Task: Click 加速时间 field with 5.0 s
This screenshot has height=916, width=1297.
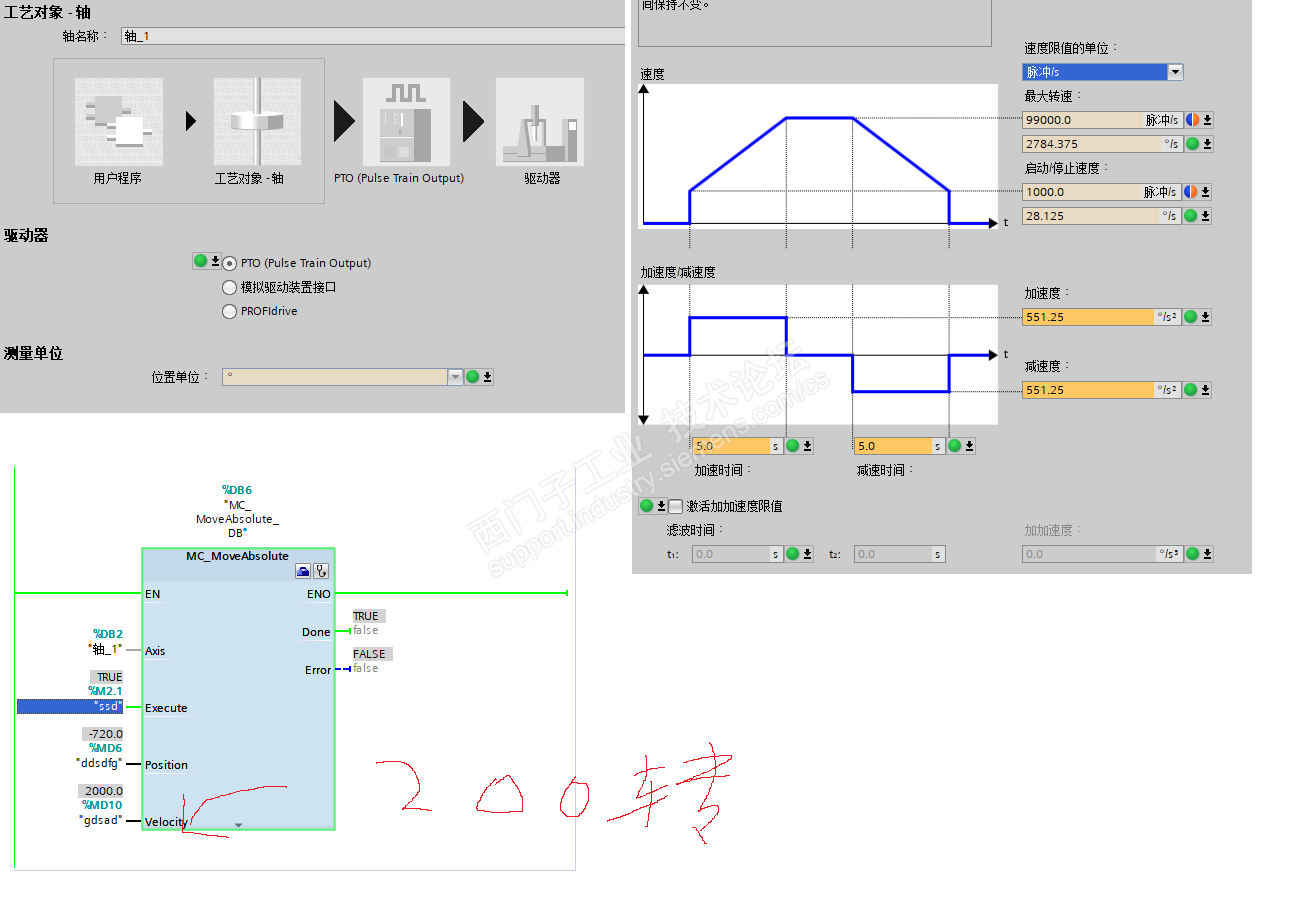Action: point(738,446)
